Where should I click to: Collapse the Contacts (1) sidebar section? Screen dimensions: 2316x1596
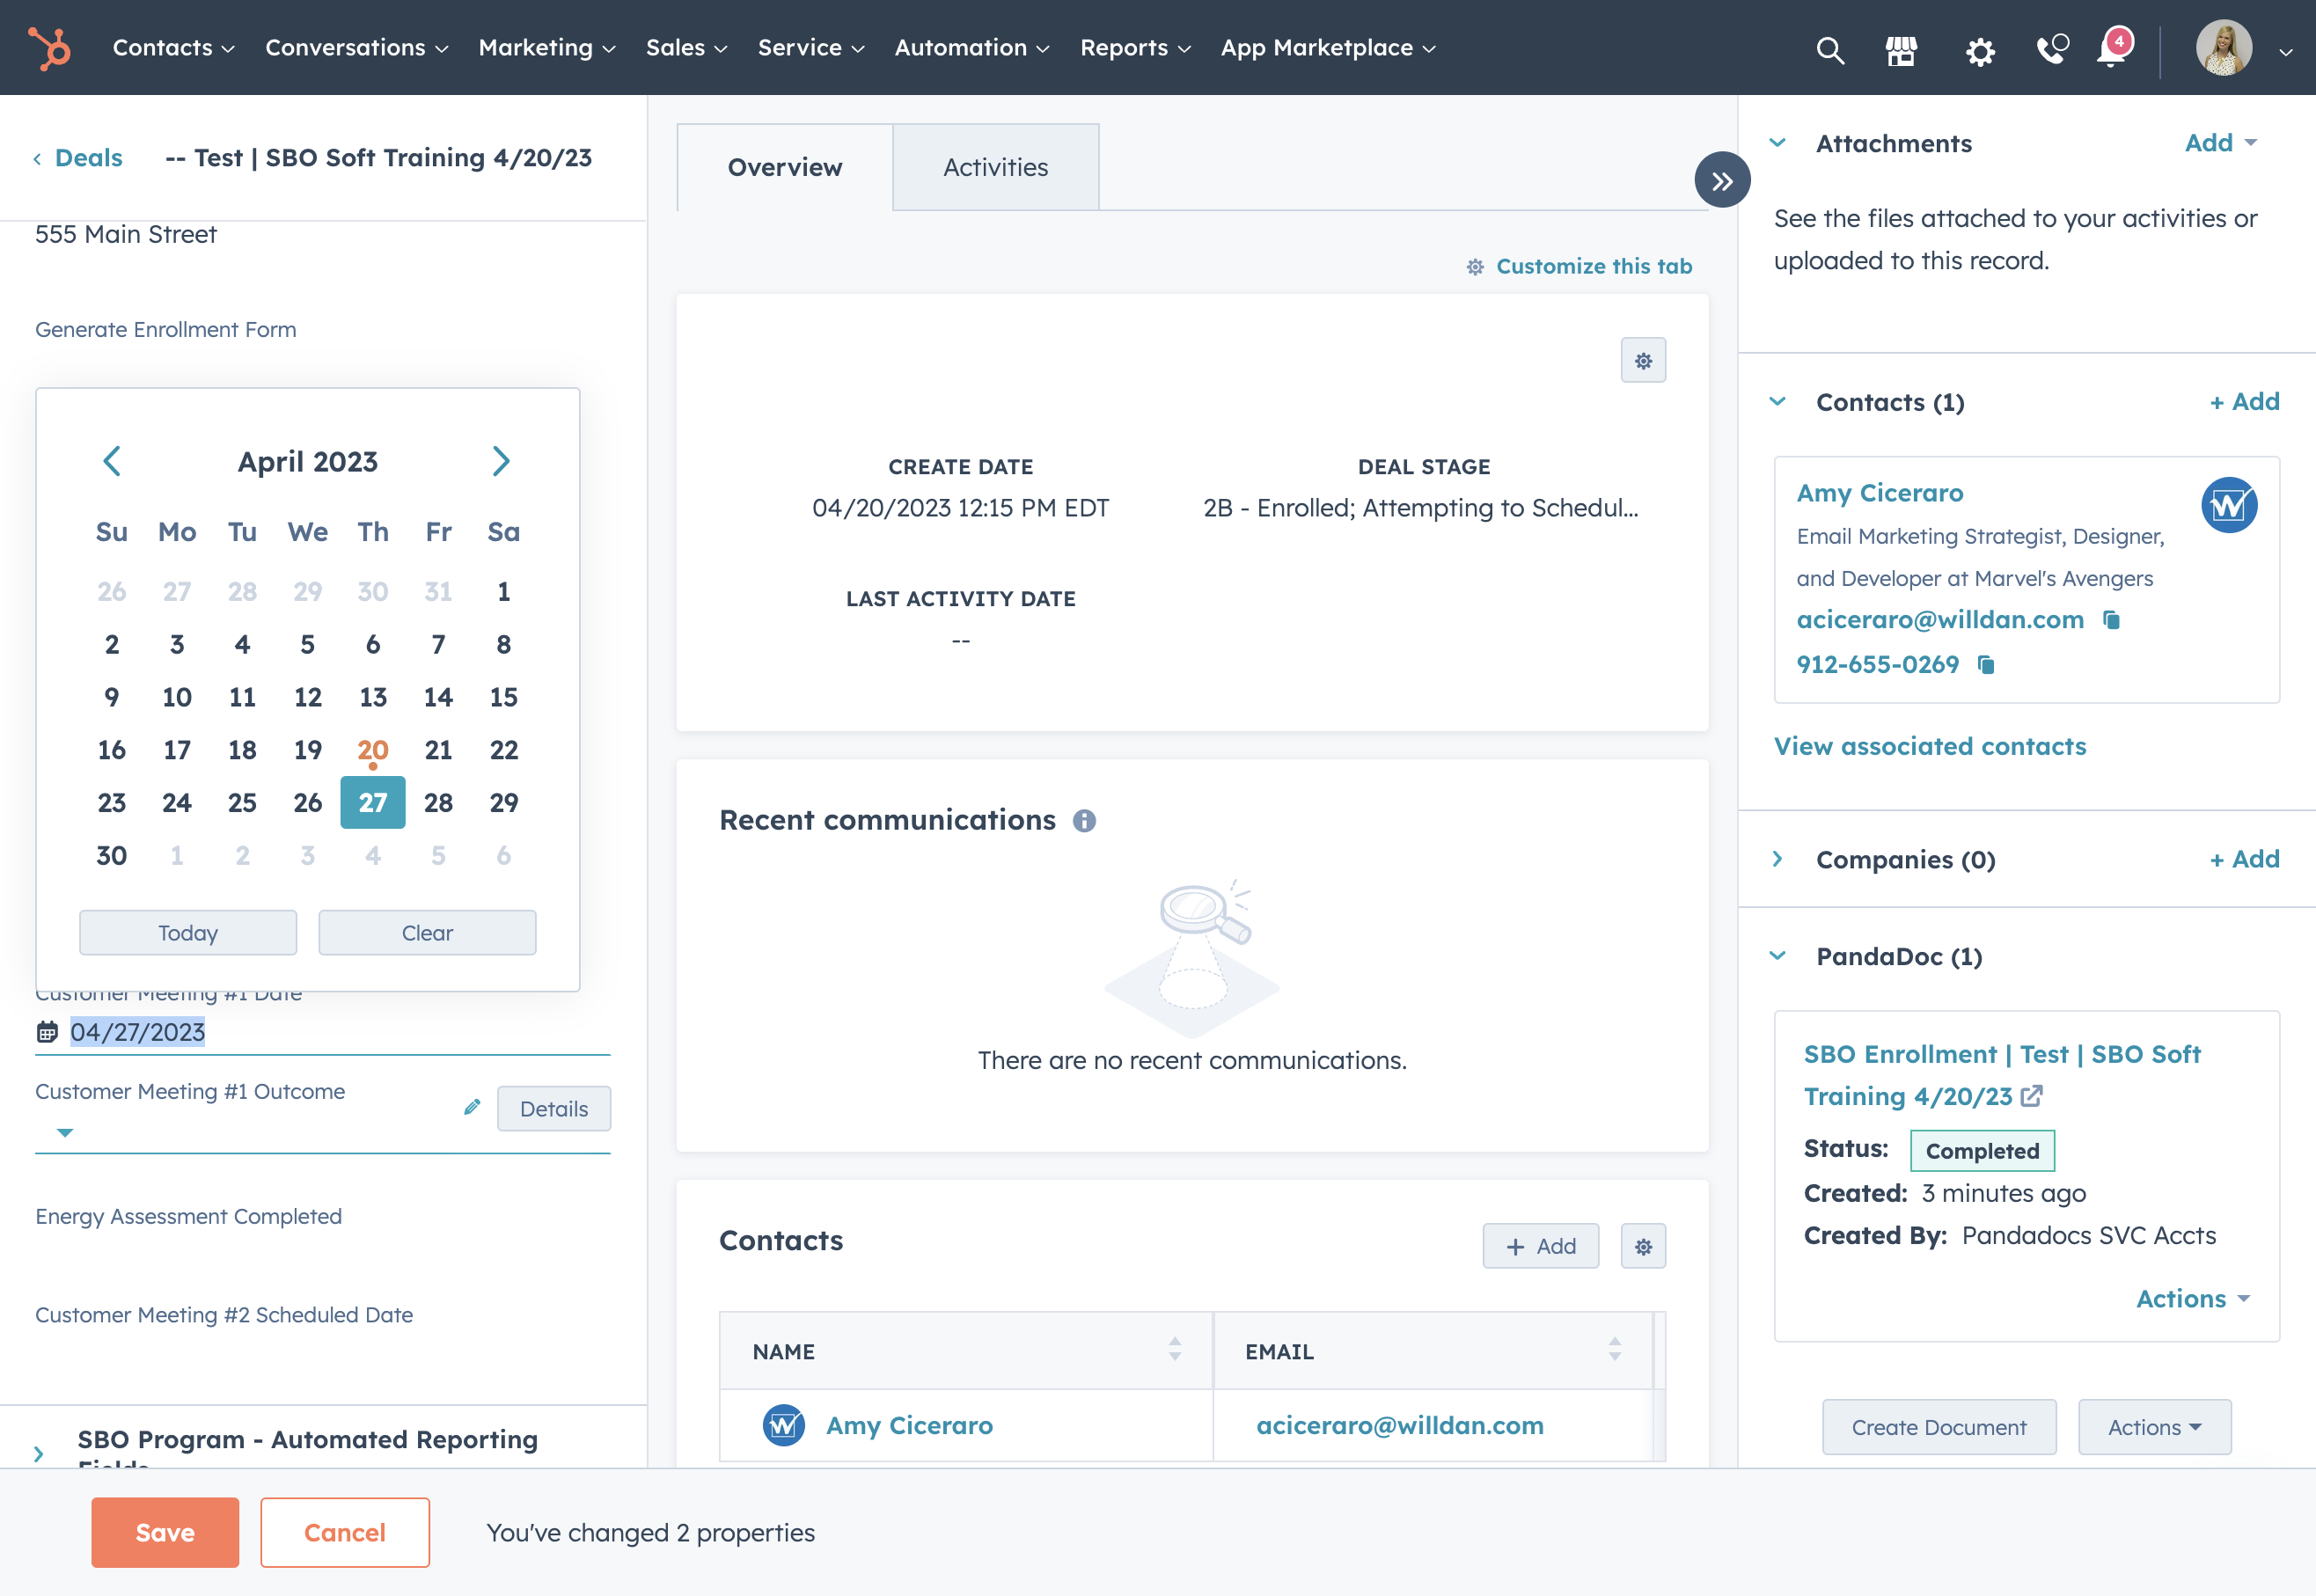(x=1777, y=402)
